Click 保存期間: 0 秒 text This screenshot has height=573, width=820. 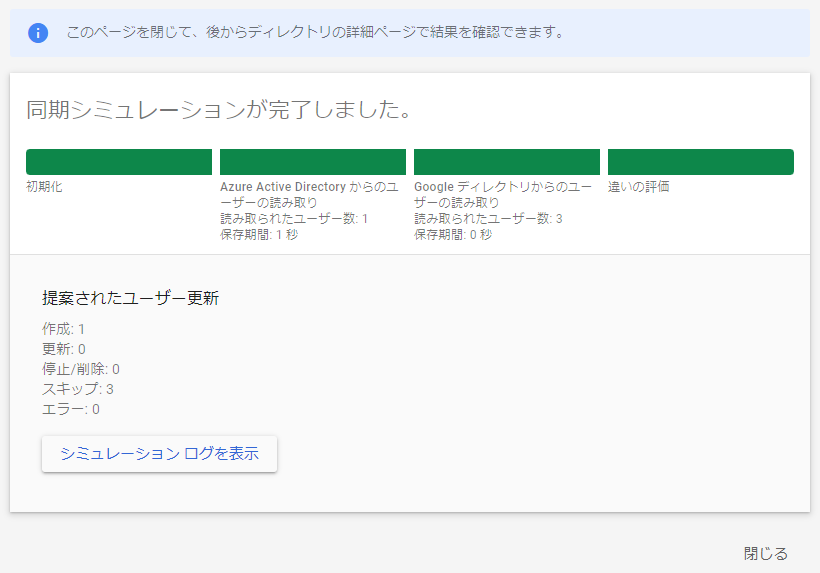tap(453, 235)
